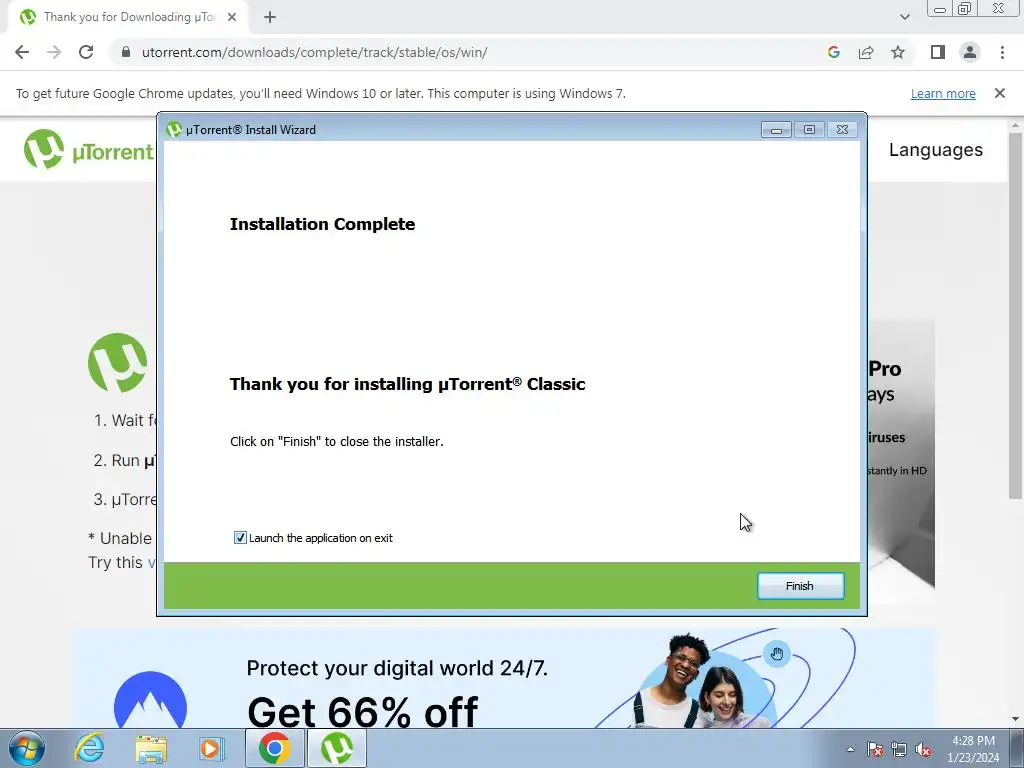This screenshot has width=1024, height=768.
Task: Open Windows Explorer from taskbar
Action: (151, 748)
